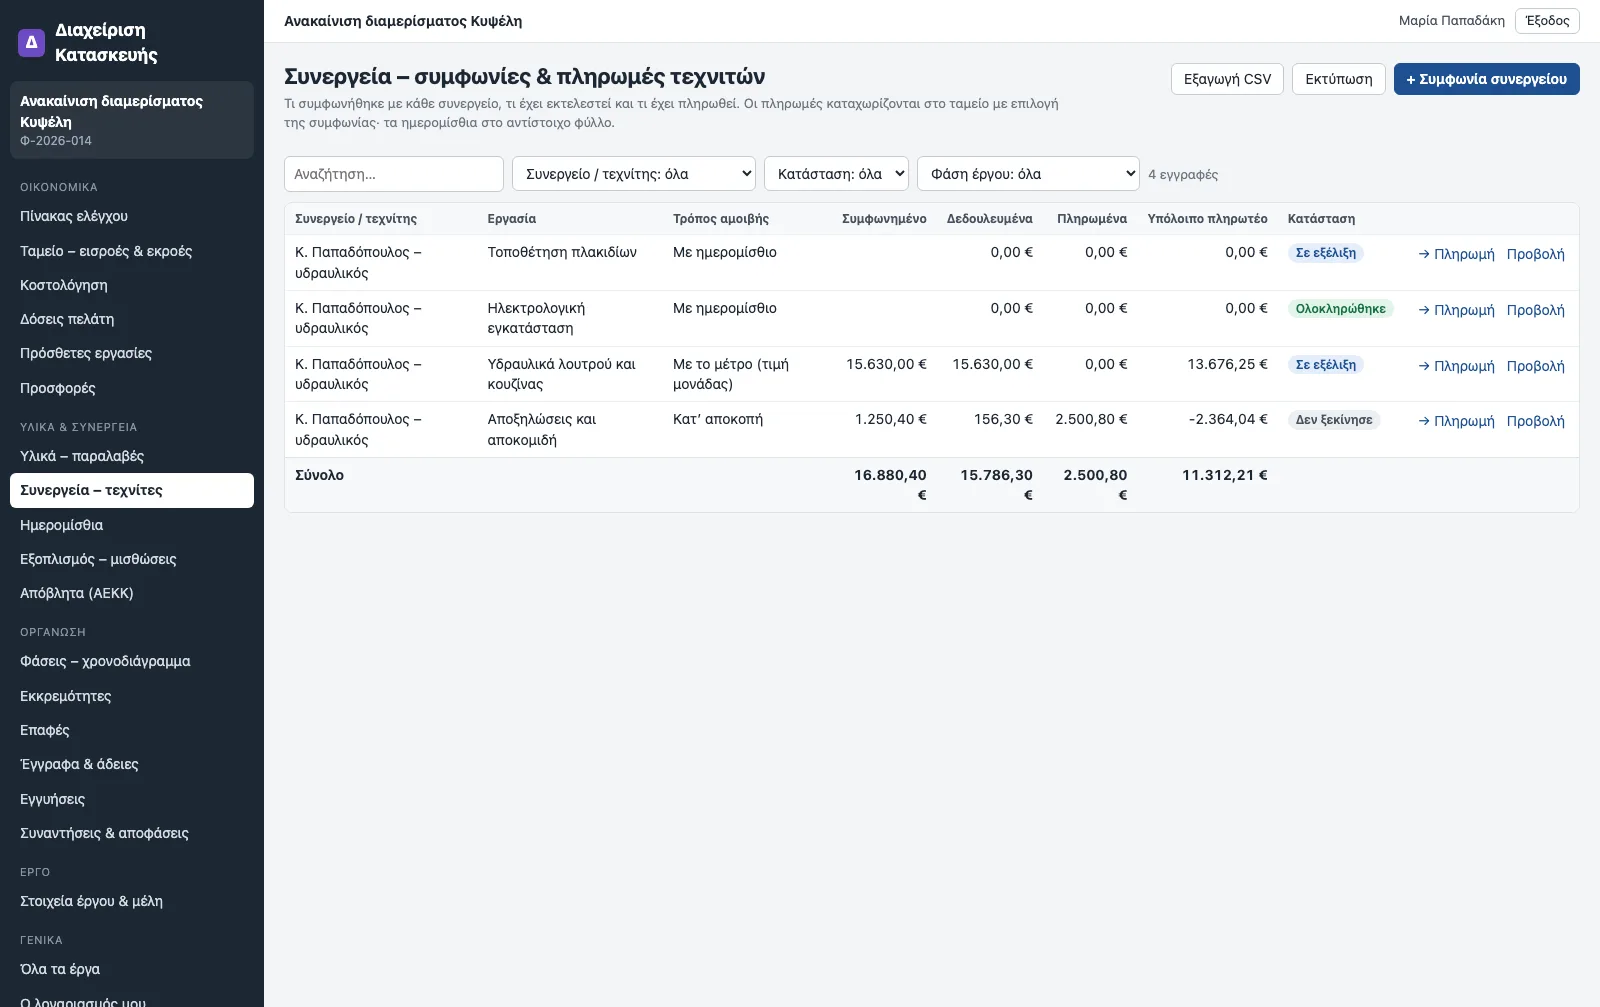
Task: Click Προβολή for Αποξηλώσεις και αποκομιδή row
Action: [x=1536, y=421]
